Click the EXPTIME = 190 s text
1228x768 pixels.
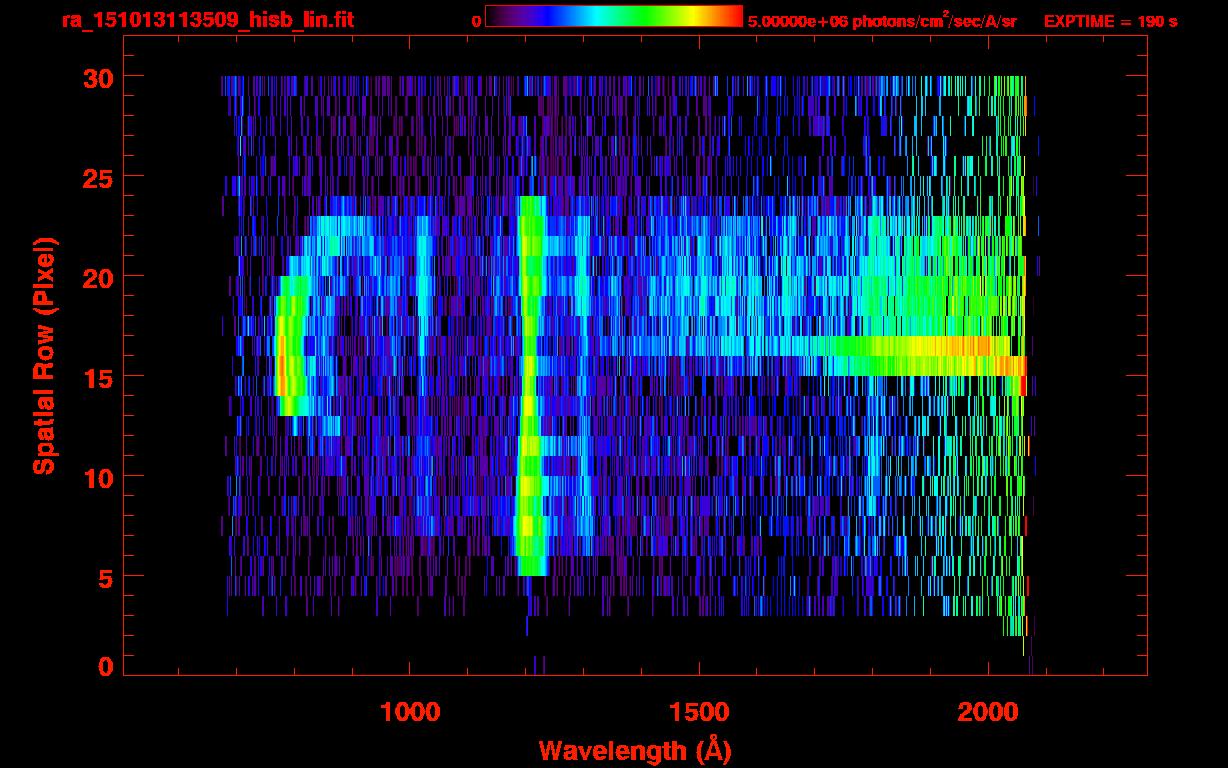(x=1110, y=21)
